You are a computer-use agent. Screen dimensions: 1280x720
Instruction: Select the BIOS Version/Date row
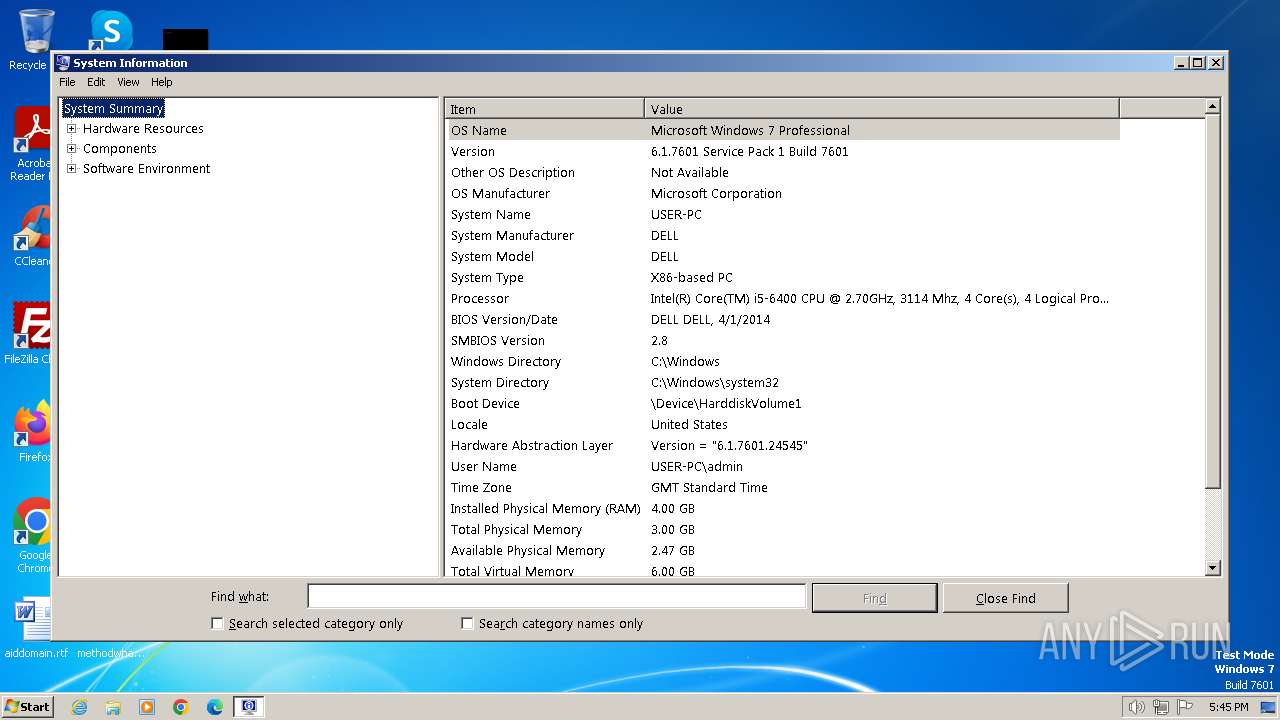coord(783,319)
